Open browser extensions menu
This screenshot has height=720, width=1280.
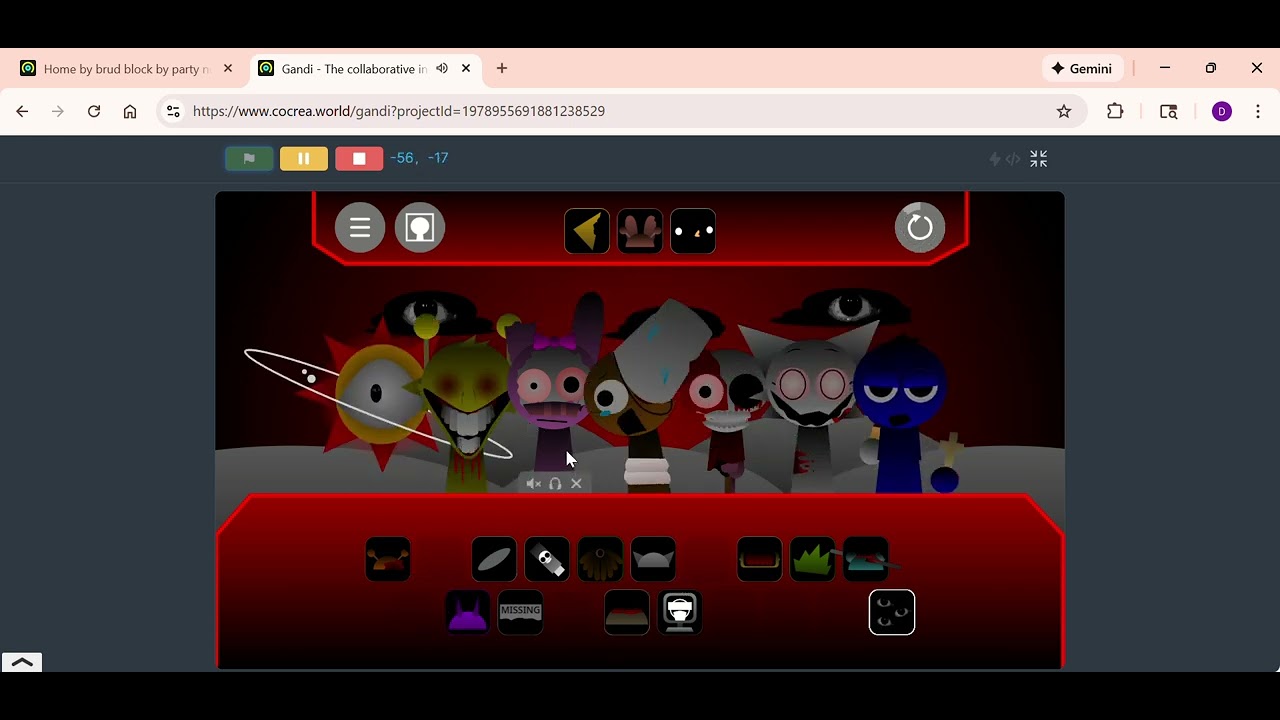click(x=1115, y=111)
